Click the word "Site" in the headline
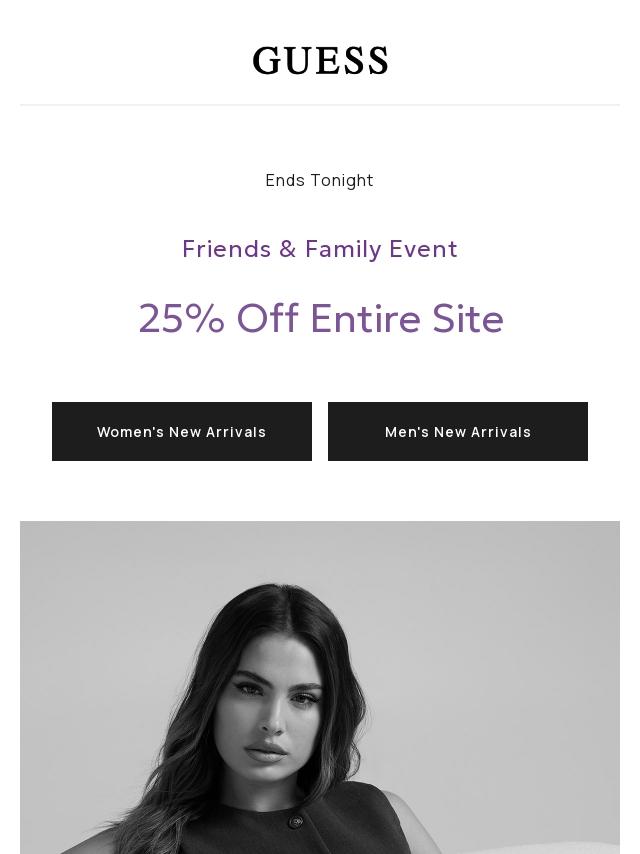The height and width of the screenshot is (854, 640). pyautogui.click(x=468, y=318)
